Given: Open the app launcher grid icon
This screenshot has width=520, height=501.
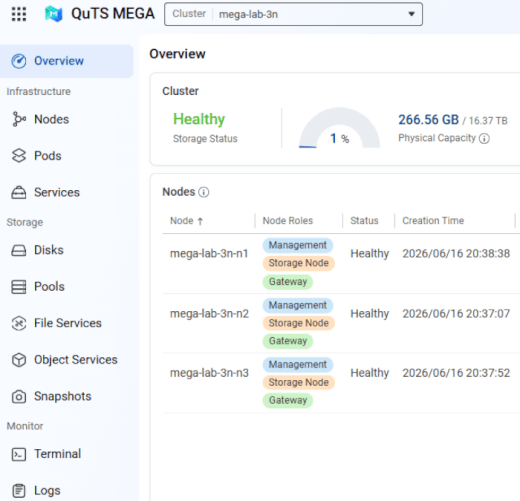Looking at the screenshot, I should (19, 14).
